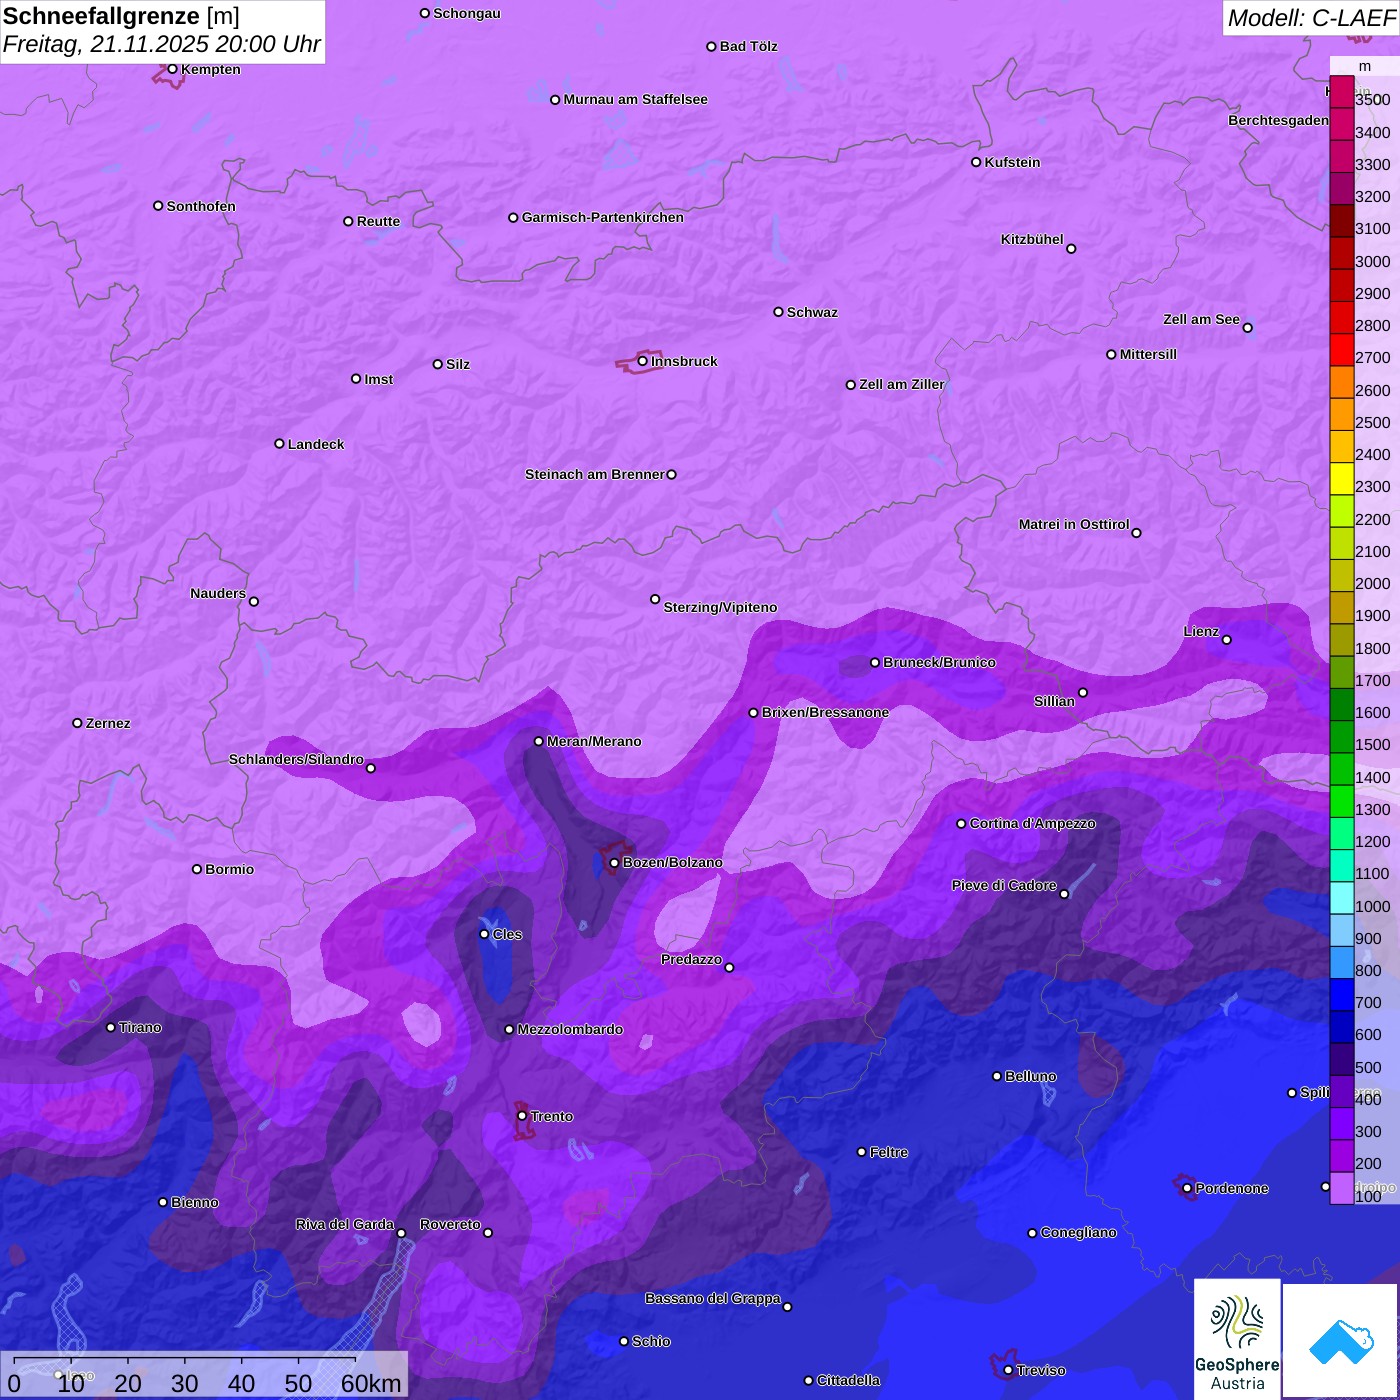The image size is (1400, 1400).
Task: Click the Kempten location marker
Action: pos(172,69)
